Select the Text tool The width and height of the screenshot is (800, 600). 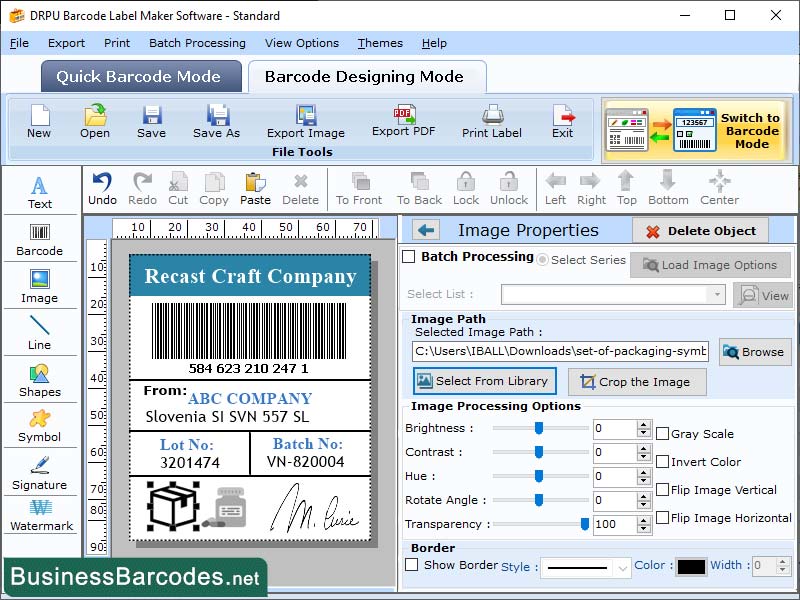[x=40, y=189]
